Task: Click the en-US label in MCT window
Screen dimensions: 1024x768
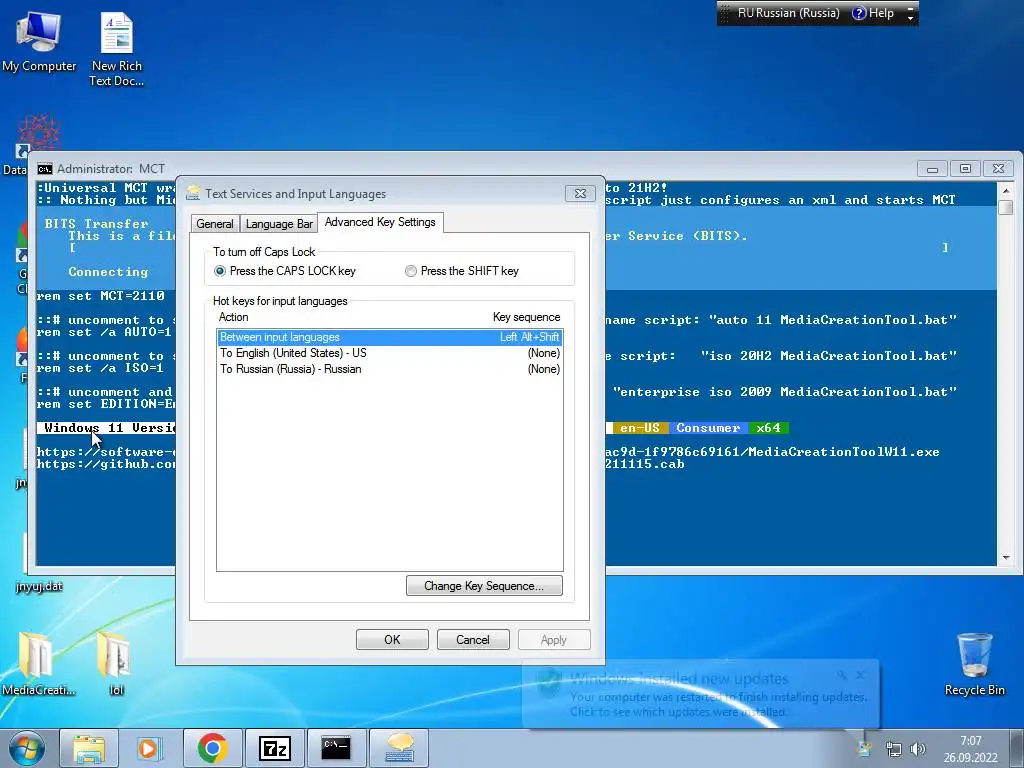Action: click(x=639, y=428)
